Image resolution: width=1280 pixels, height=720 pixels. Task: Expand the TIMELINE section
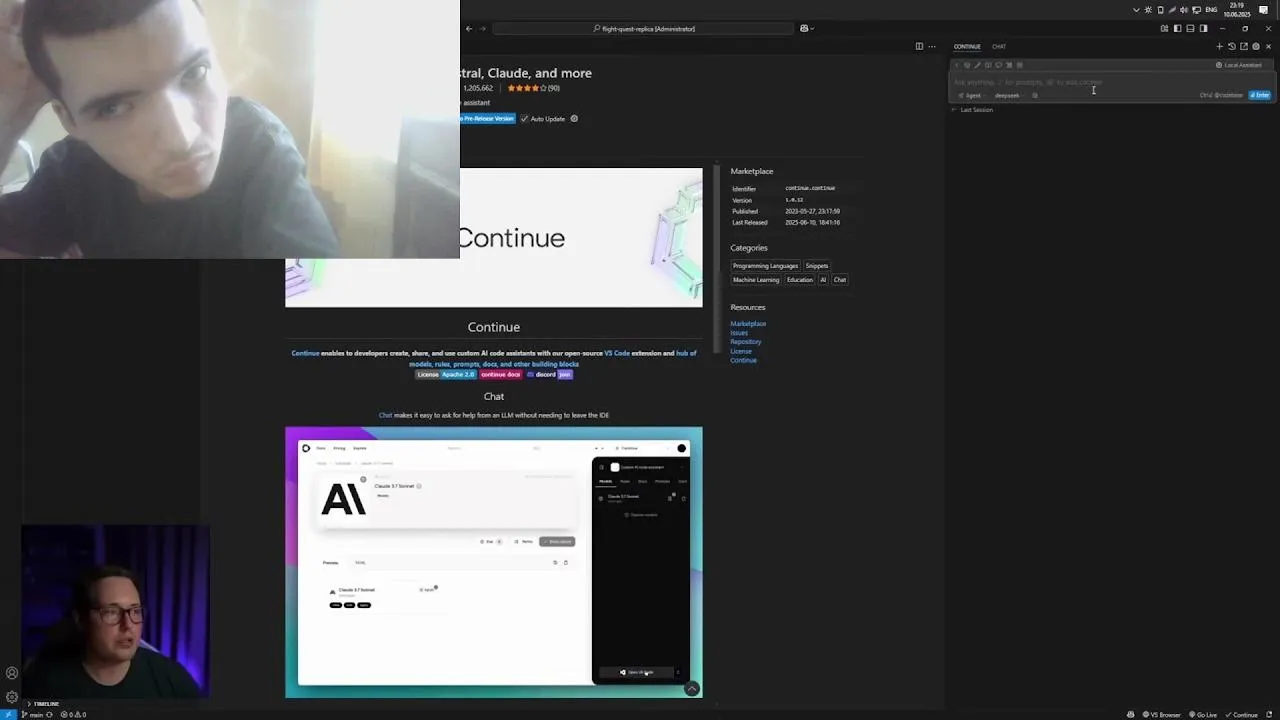pyautogui.click(x=44, y=704)
